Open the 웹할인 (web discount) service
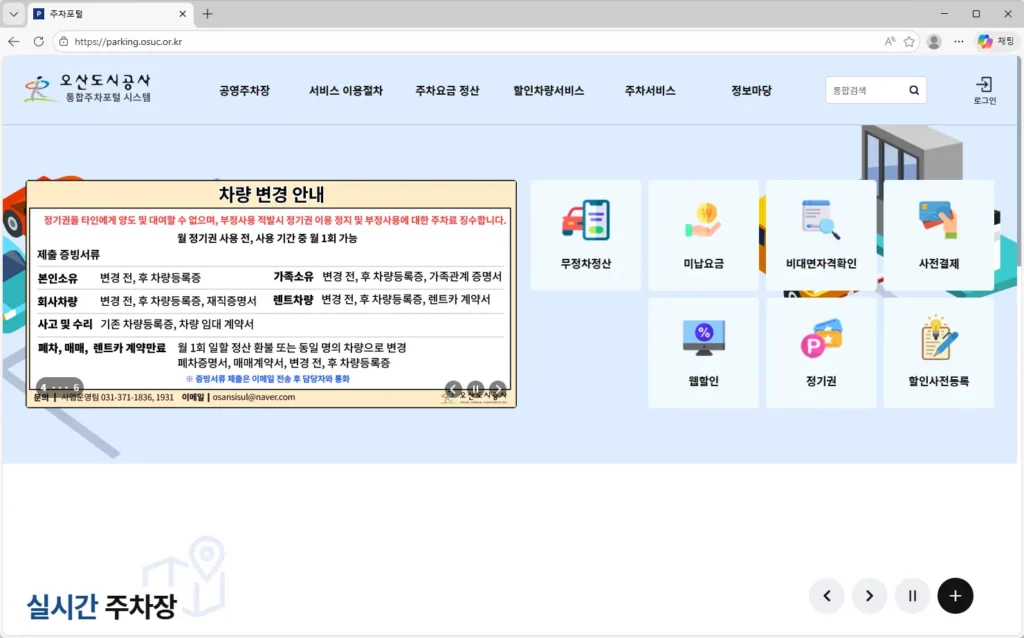This screenshot has width=1024, height=638. [703, 352]
